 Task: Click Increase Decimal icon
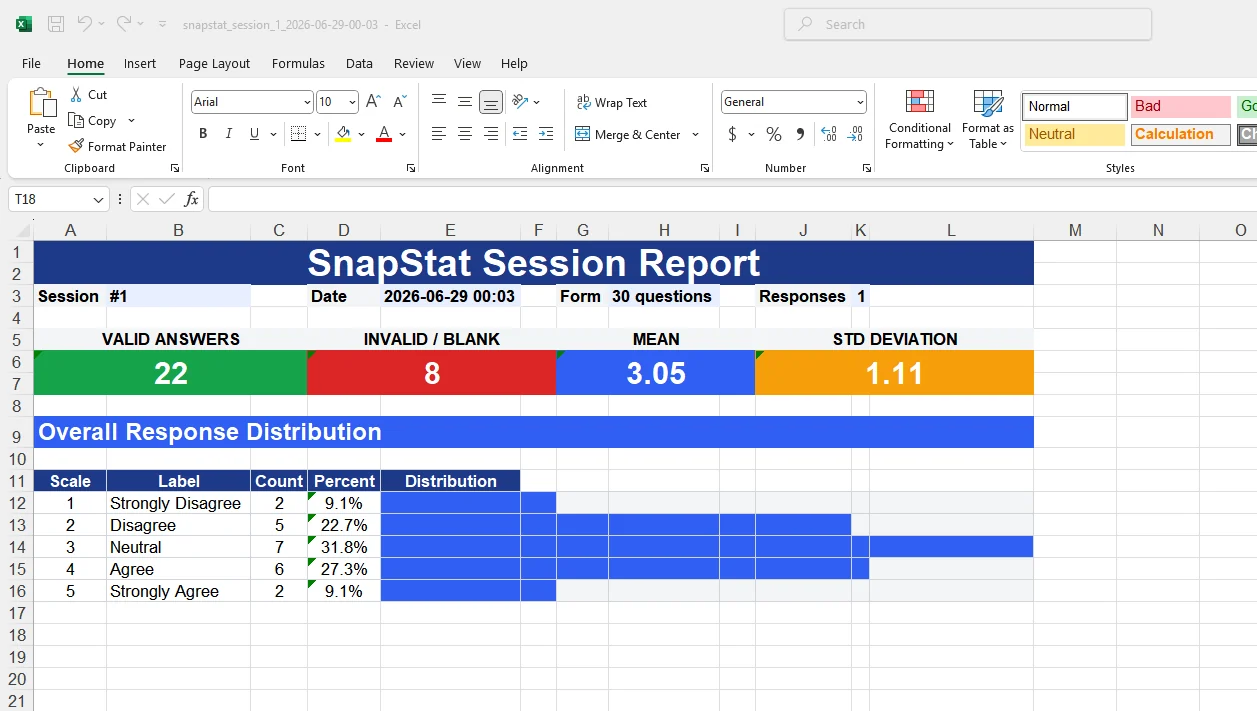(829, 134)
